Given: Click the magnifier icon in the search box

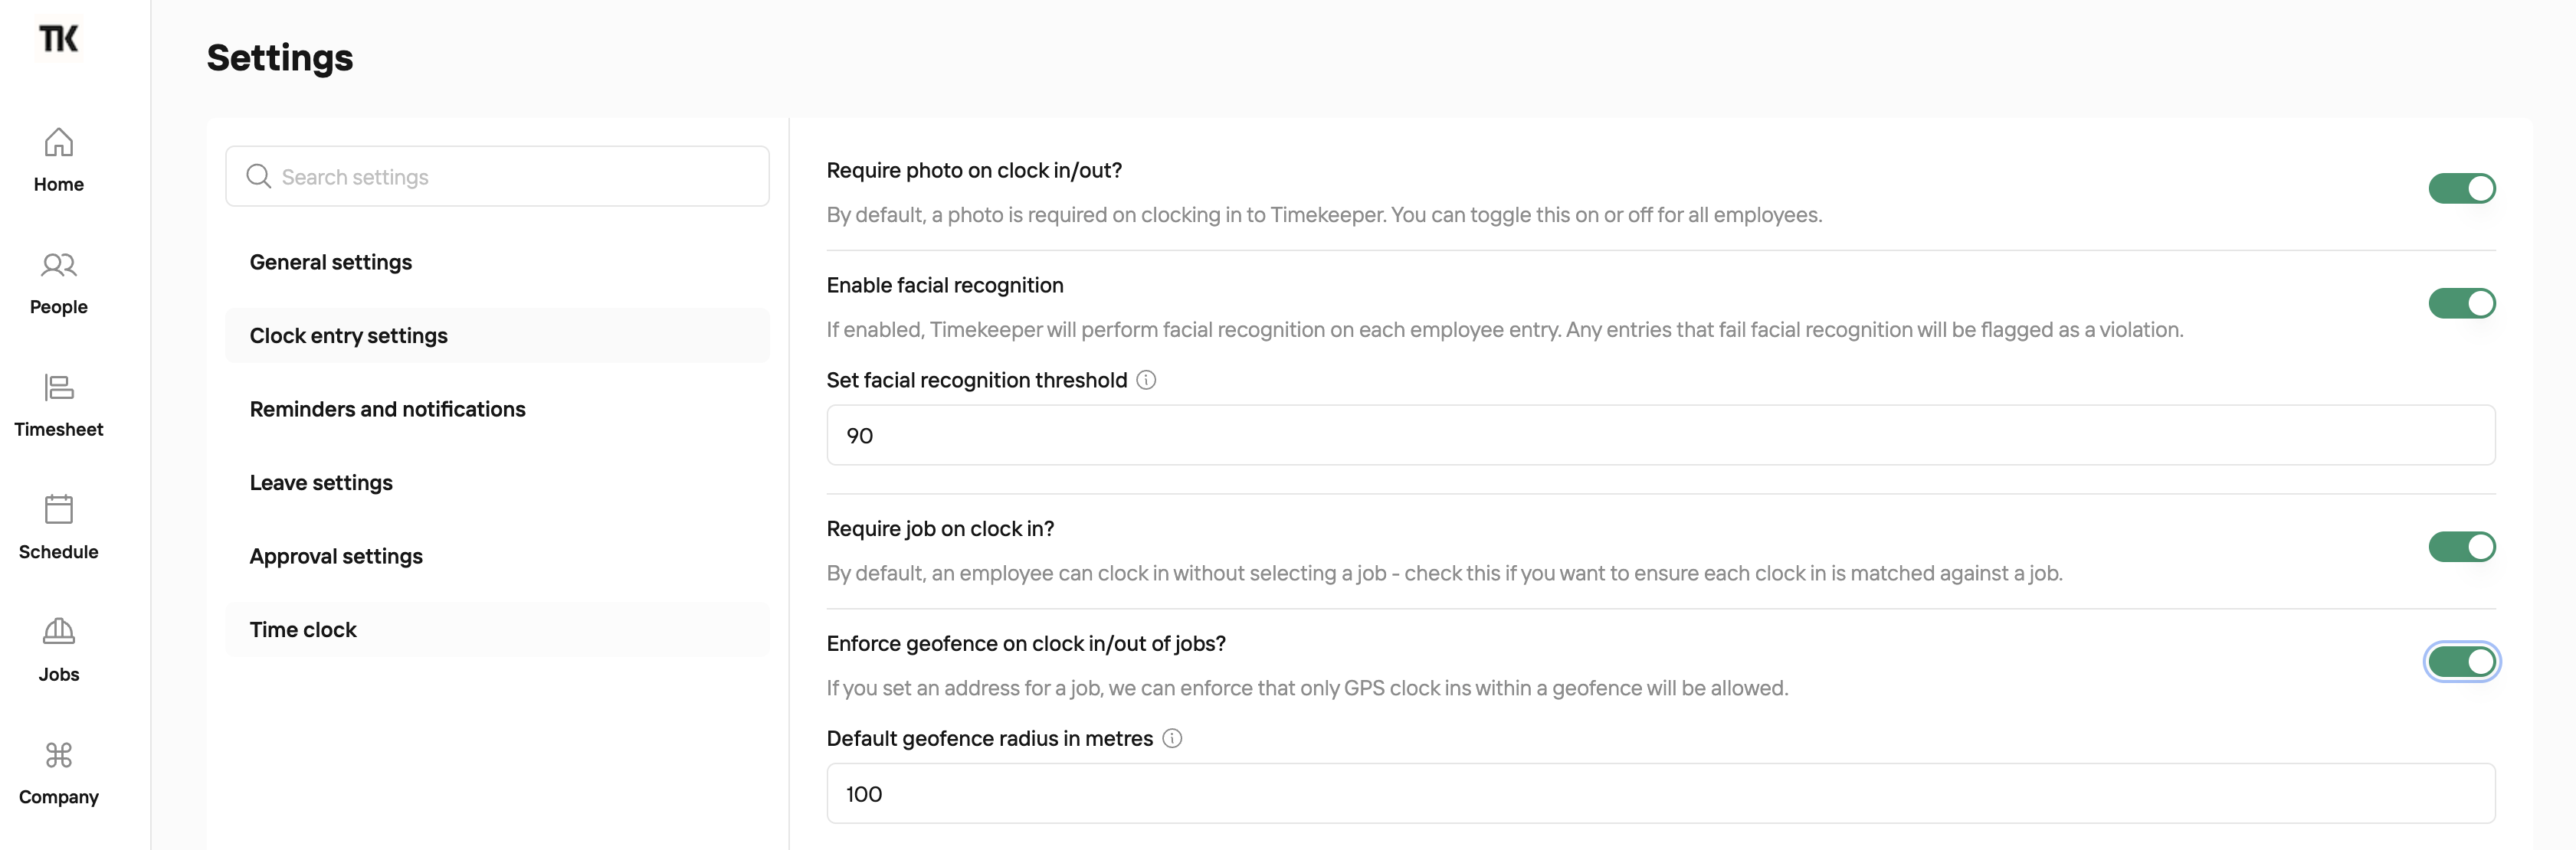Looking at the screenshot, I should [259, 176].
